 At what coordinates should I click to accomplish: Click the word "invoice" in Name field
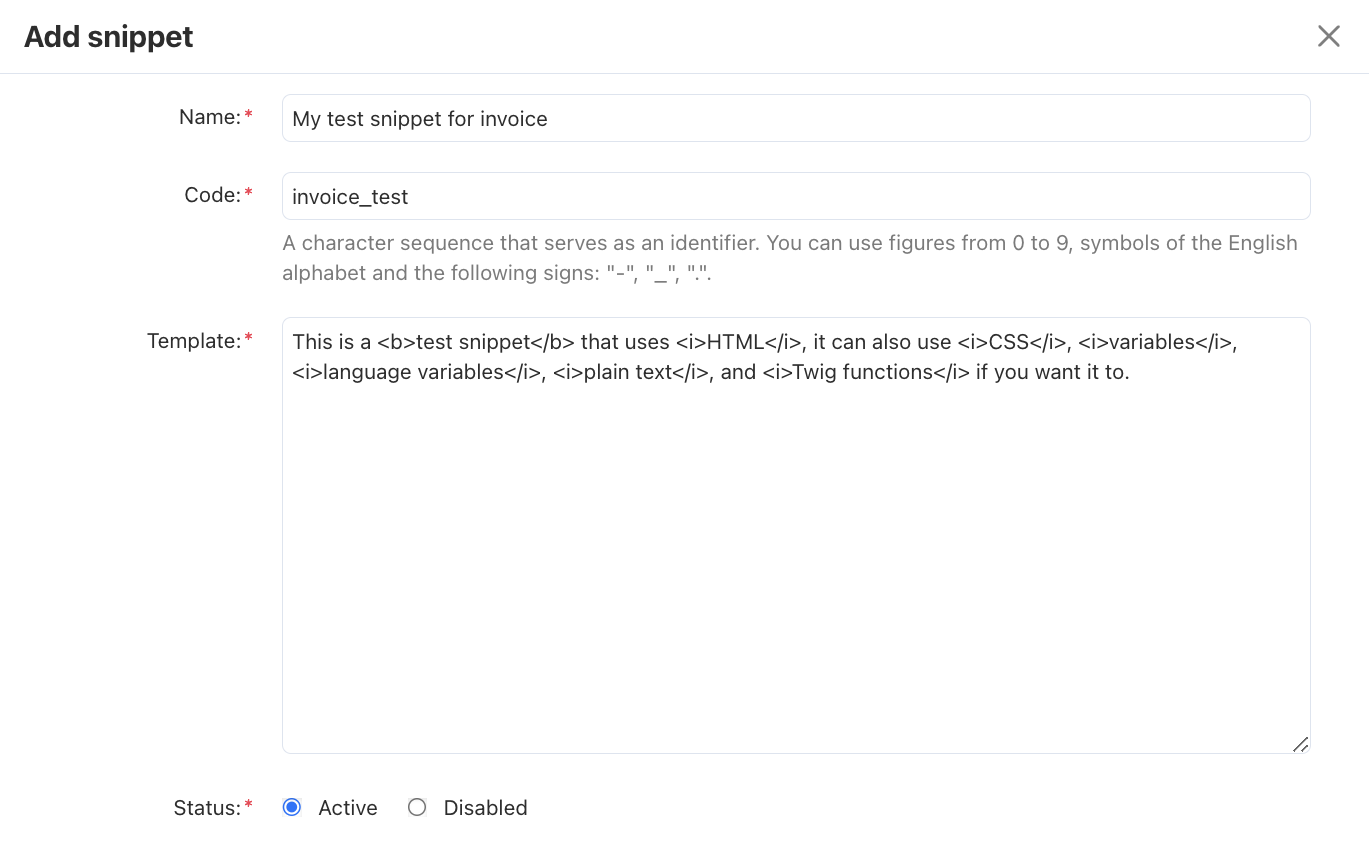pyautogui.click(x=514, y=119)
